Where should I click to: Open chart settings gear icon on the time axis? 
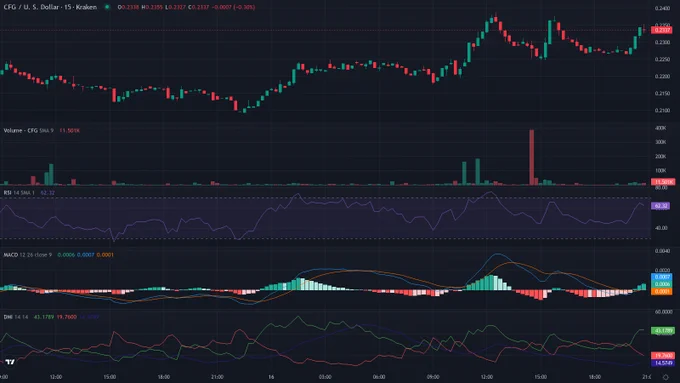[666, 377]
